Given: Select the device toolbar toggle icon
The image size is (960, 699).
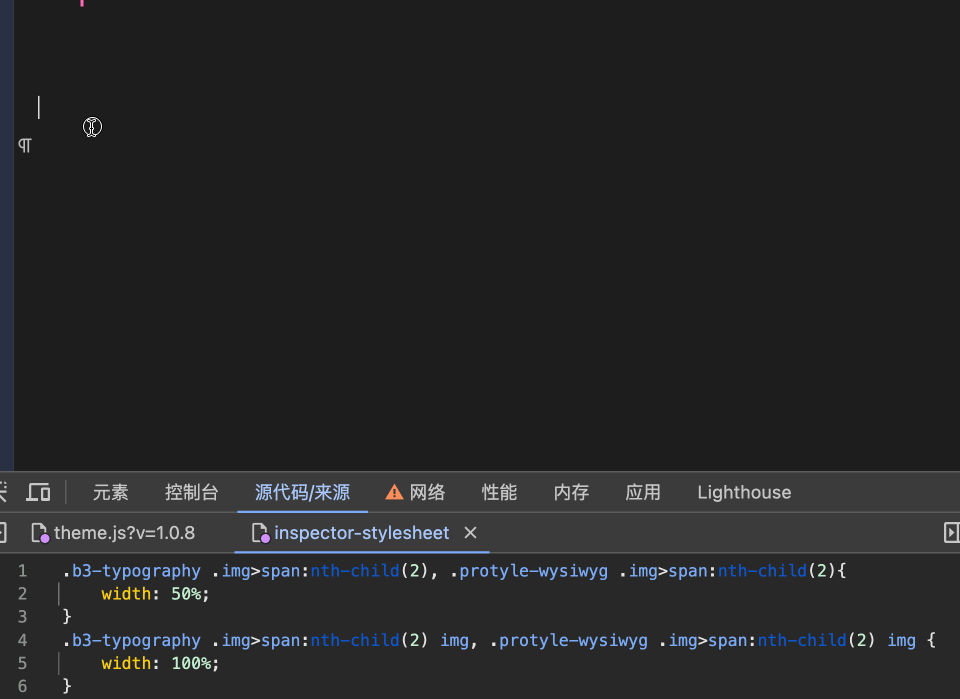Looking at the screenshot, I should tap(39, 492).
